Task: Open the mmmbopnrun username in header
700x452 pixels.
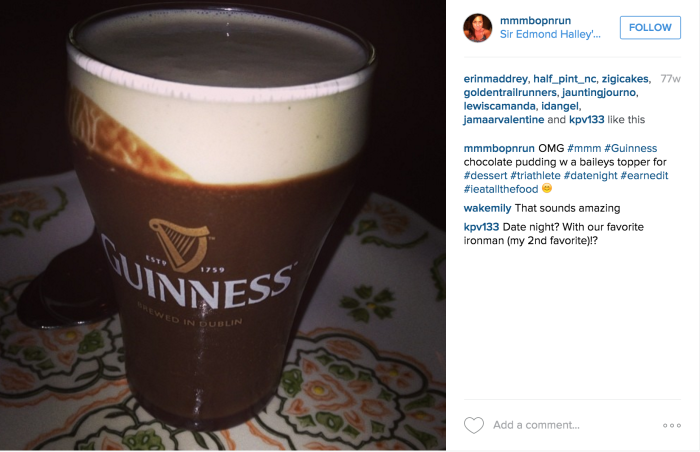Action: point(535,20)
